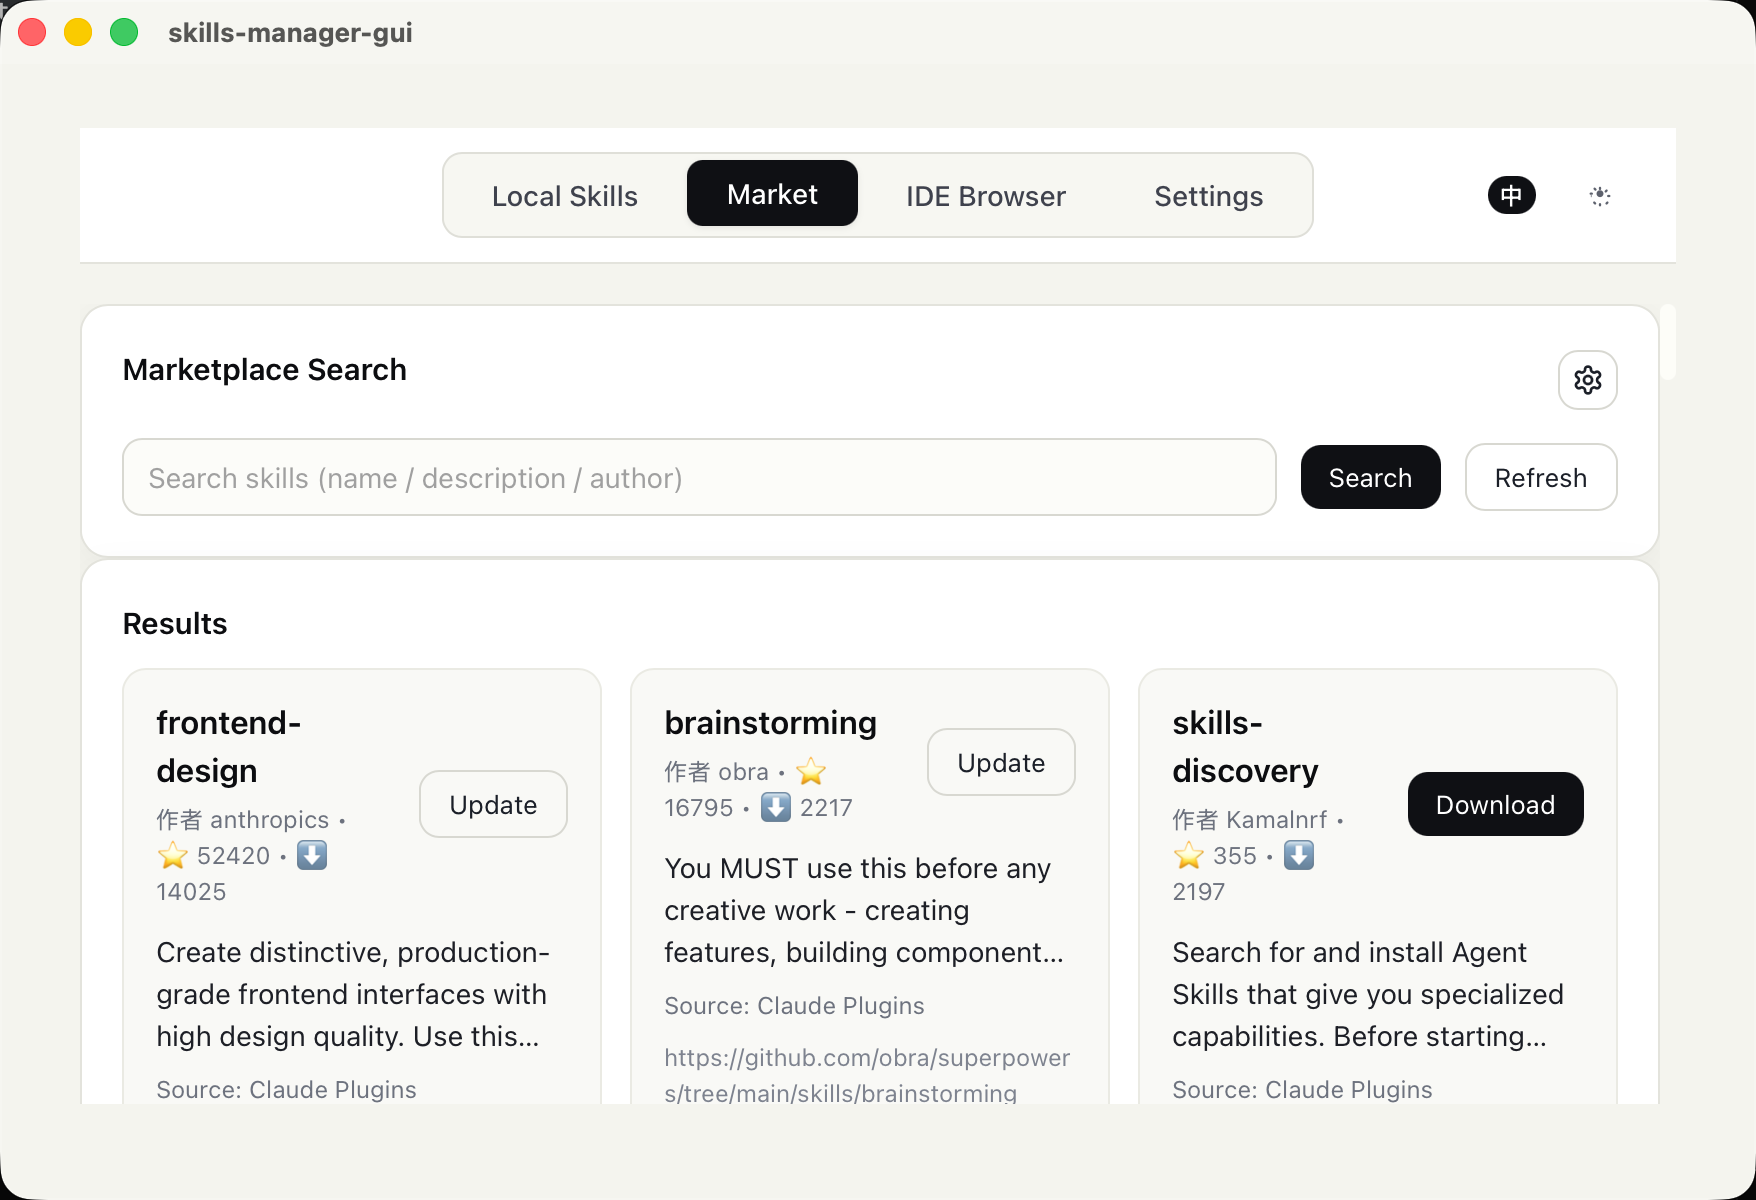This screenshot has width=1756, height=1200.
Task: Click author text '作者 obra'
Action: [717, 772]
